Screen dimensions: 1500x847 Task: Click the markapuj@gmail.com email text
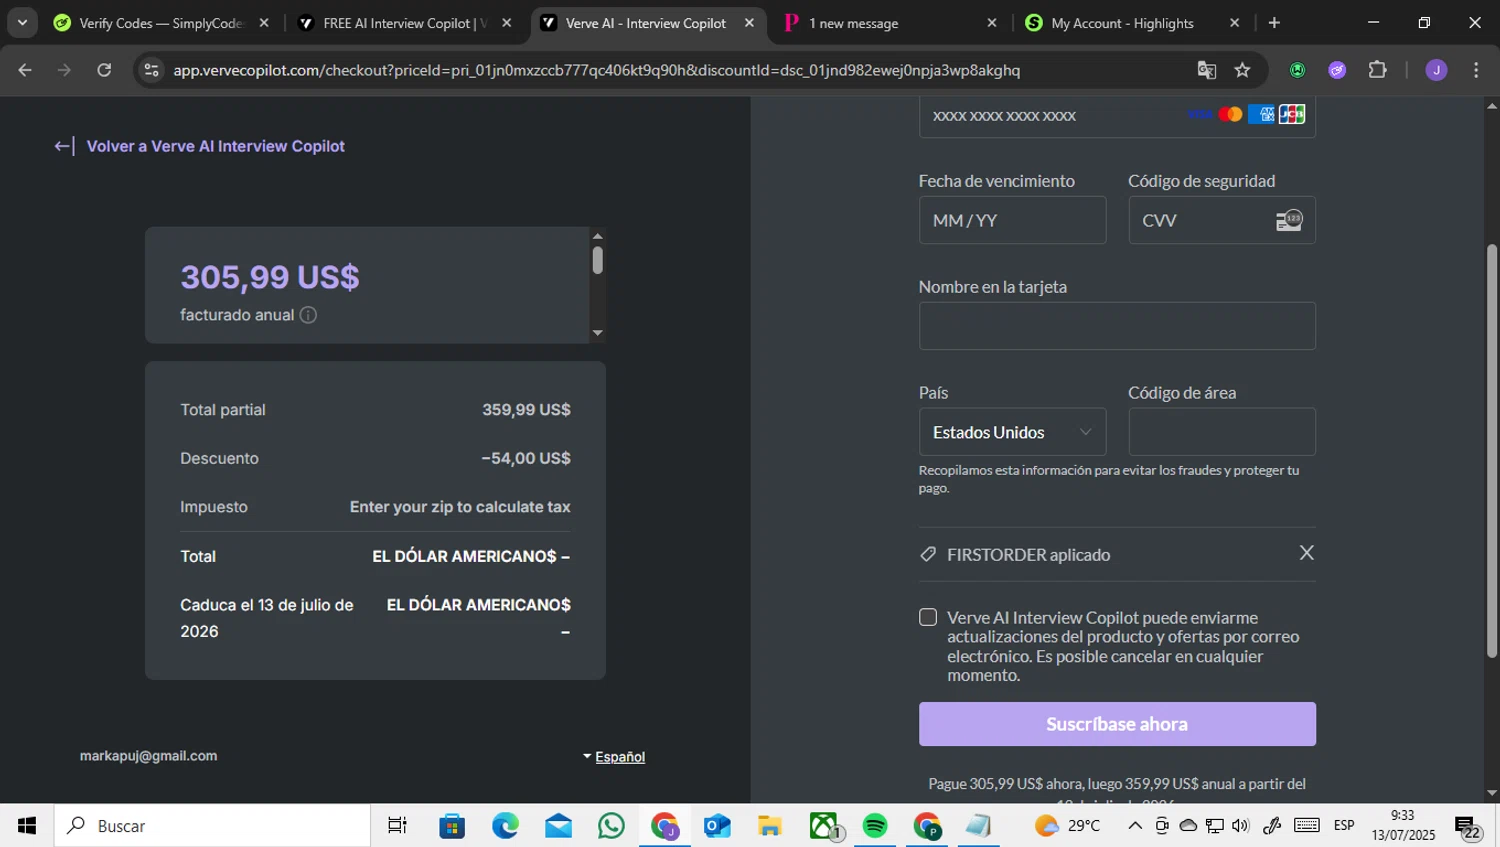coord(148,756)
